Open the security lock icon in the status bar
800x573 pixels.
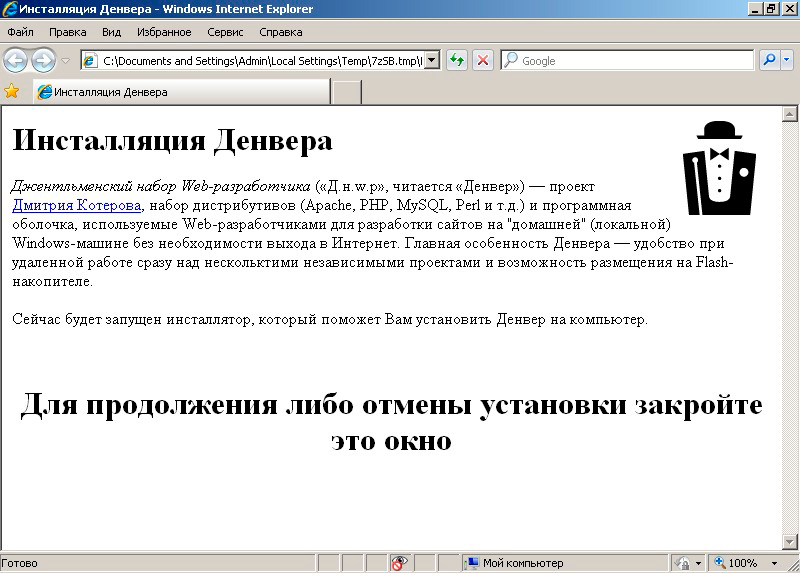pyautogui.click(x=682, y=563)
